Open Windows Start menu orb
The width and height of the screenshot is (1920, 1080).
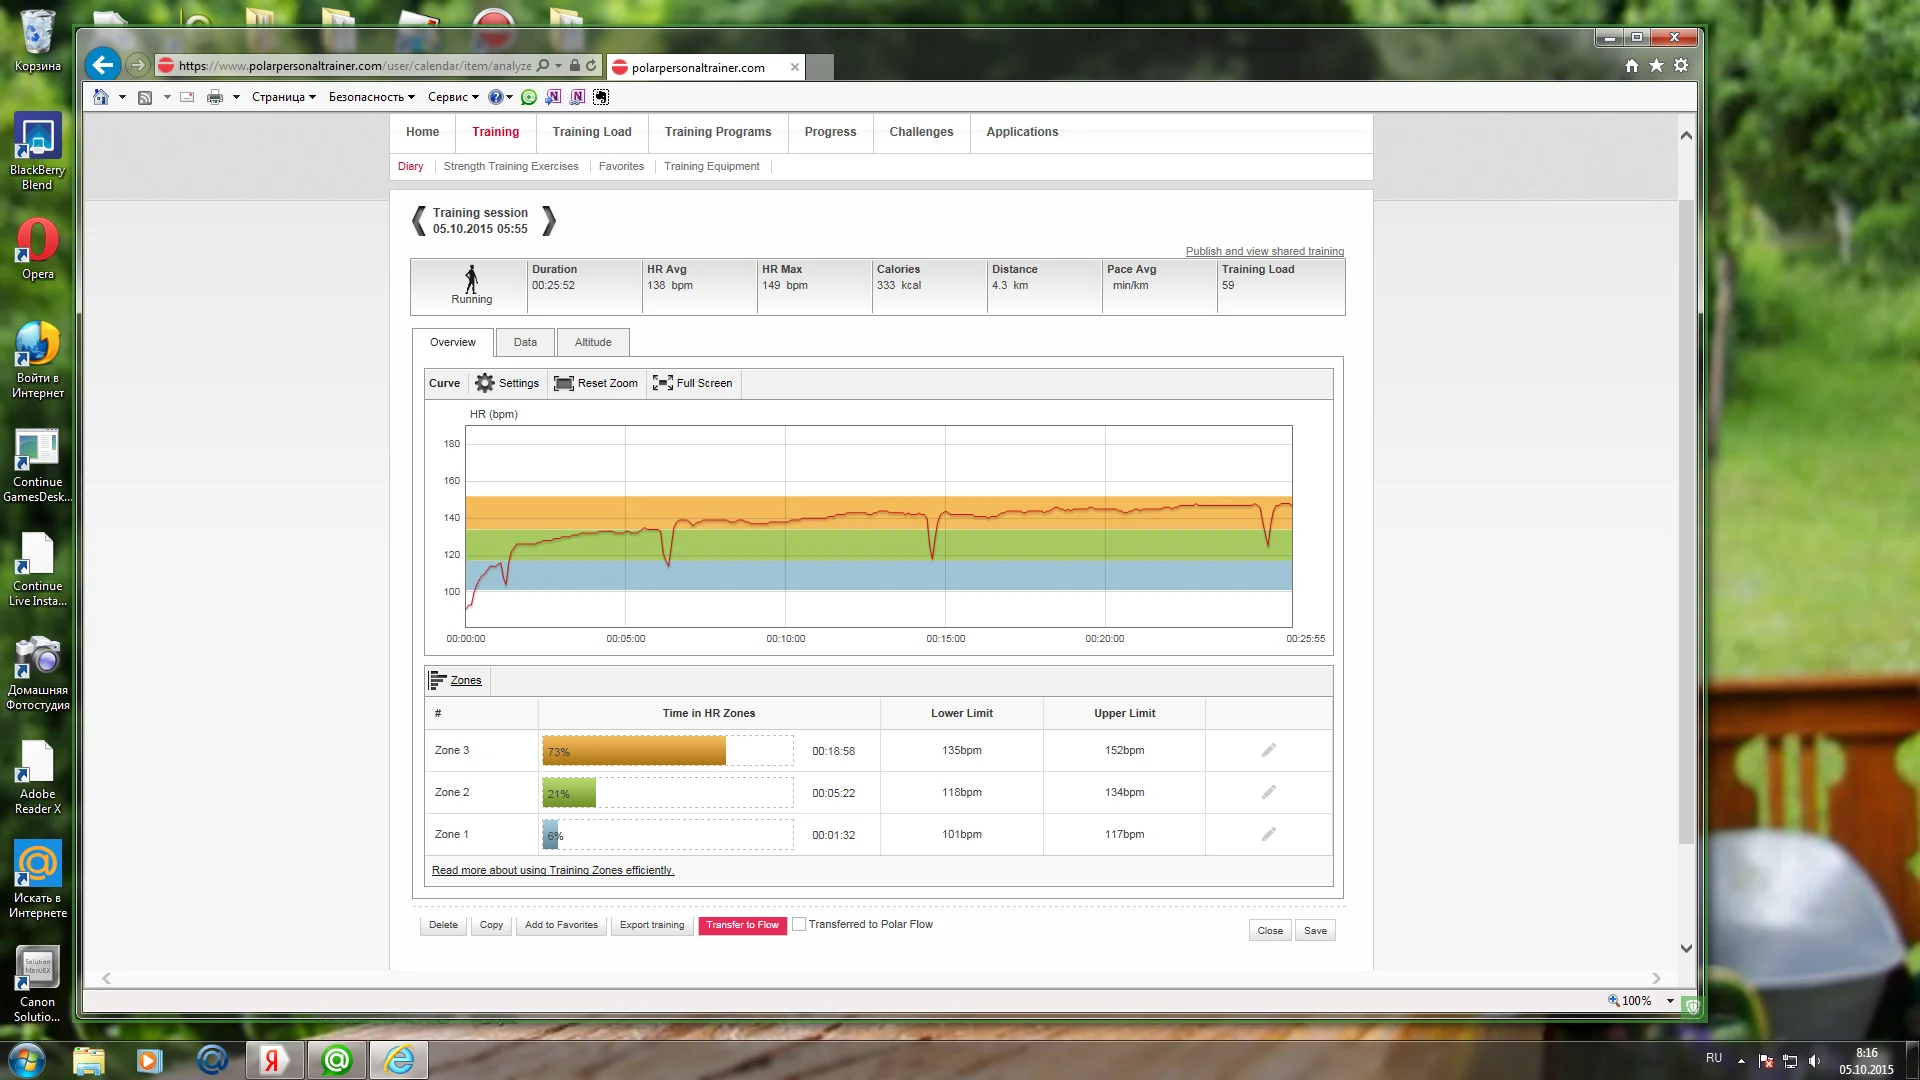coord(27,1059)
